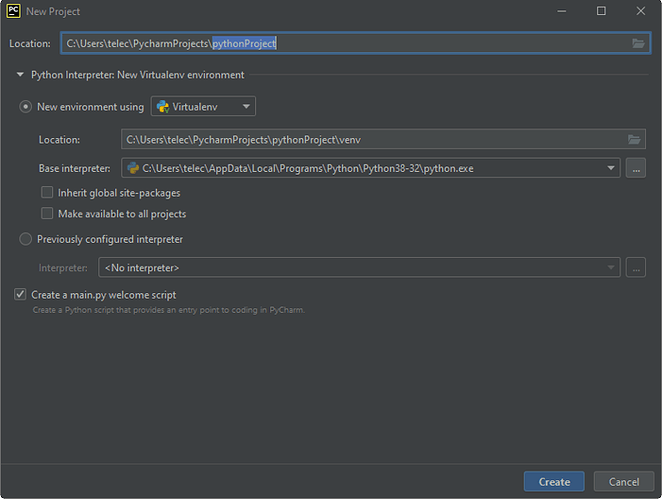Click Python logo in Base interpreter field
Image resolution: width=662 pixels, height=499 pixels.
[x=133, y=168]
